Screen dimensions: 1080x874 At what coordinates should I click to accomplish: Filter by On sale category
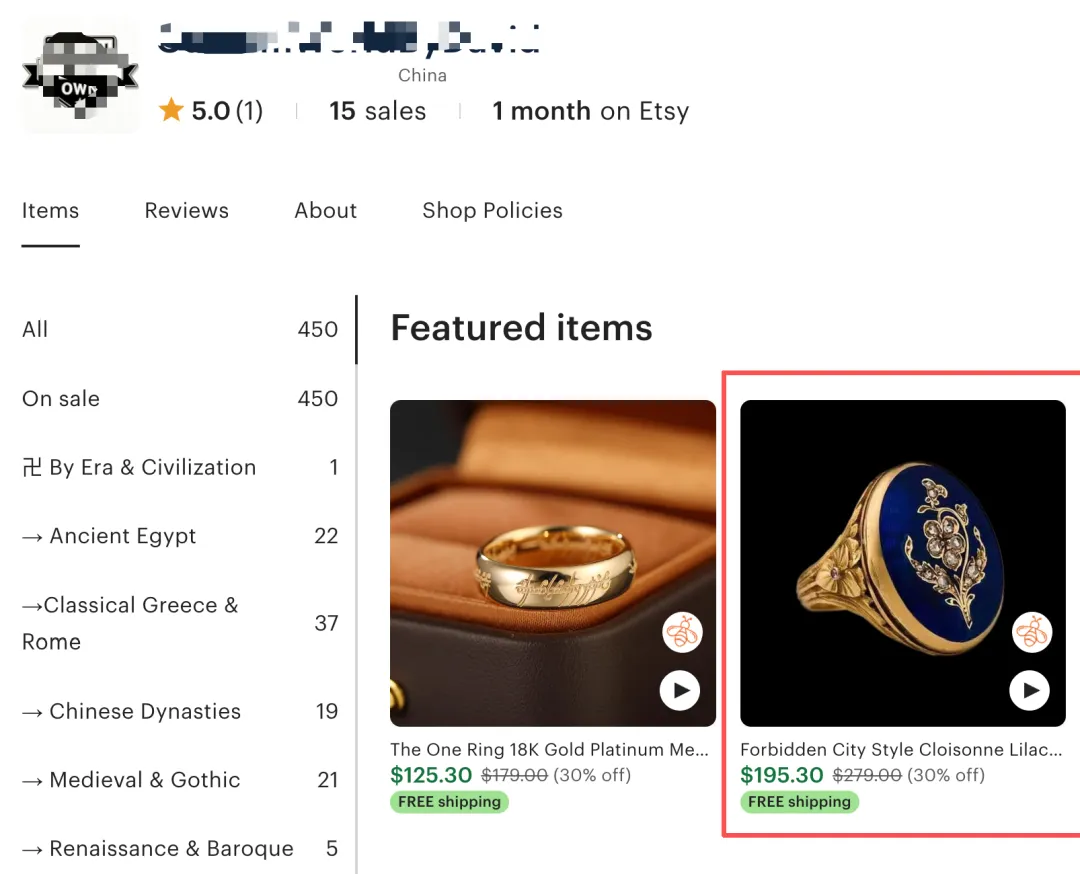click(61, 399)
